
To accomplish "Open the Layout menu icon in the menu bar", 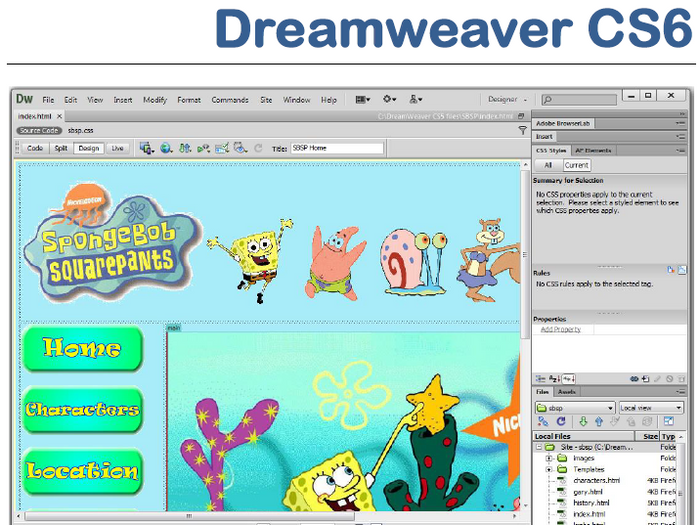I will coord(362,100).
